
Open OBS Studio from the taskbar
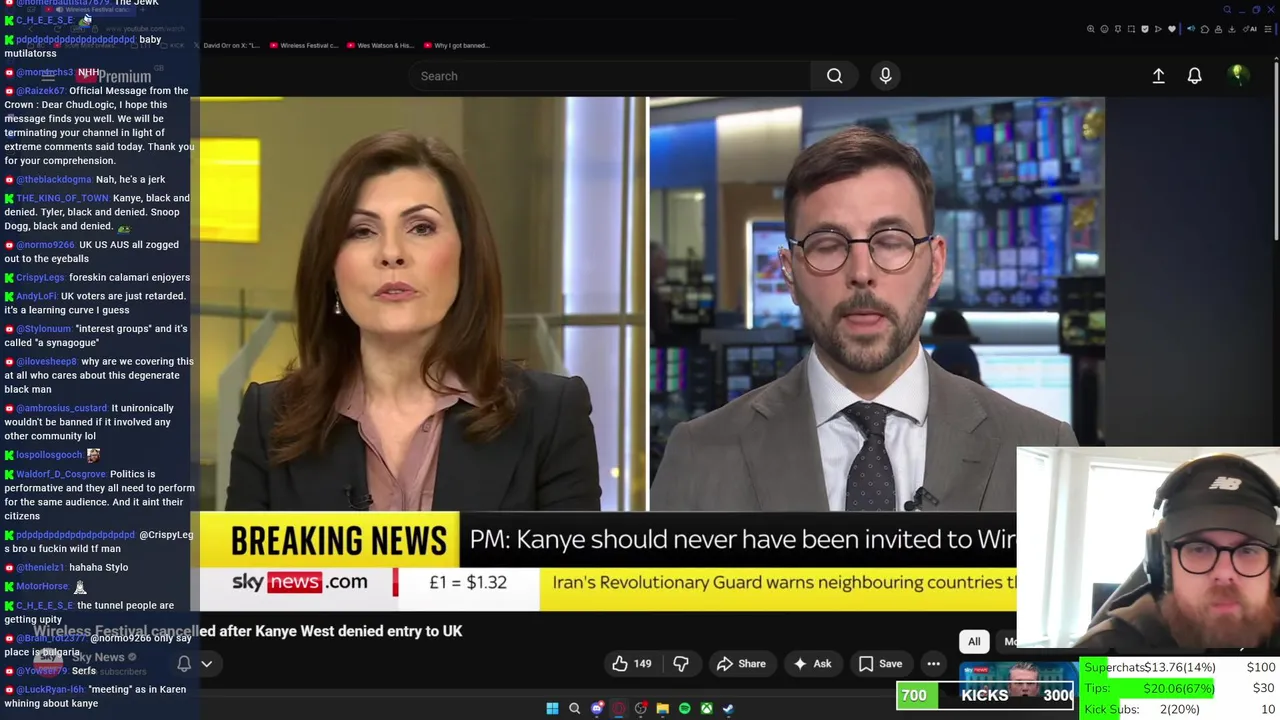click(x=641, y=708)
